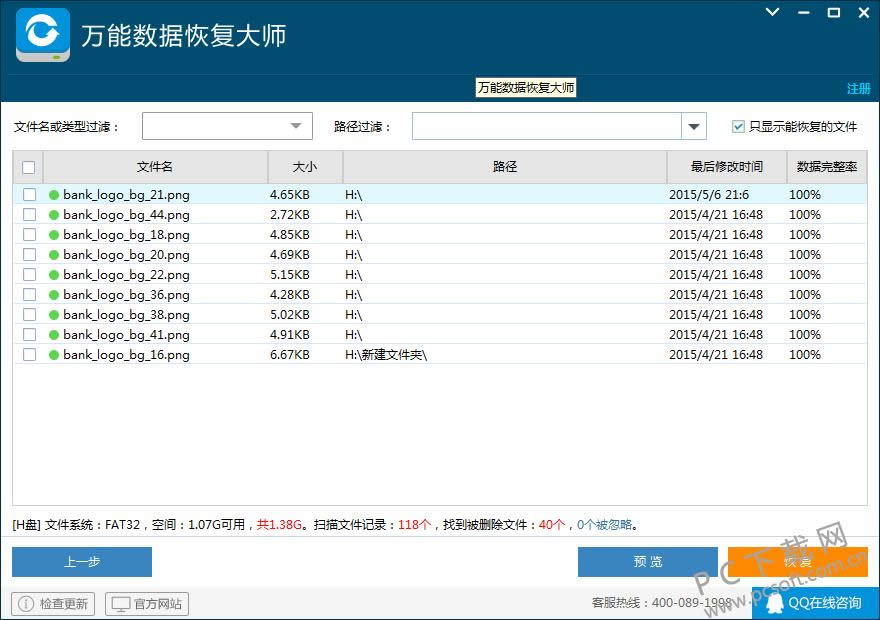The width and height of the screenshot is (880, 620).
Task: Select the file name bank_logo_bg_36.png
Action: (x=126, y=295)
